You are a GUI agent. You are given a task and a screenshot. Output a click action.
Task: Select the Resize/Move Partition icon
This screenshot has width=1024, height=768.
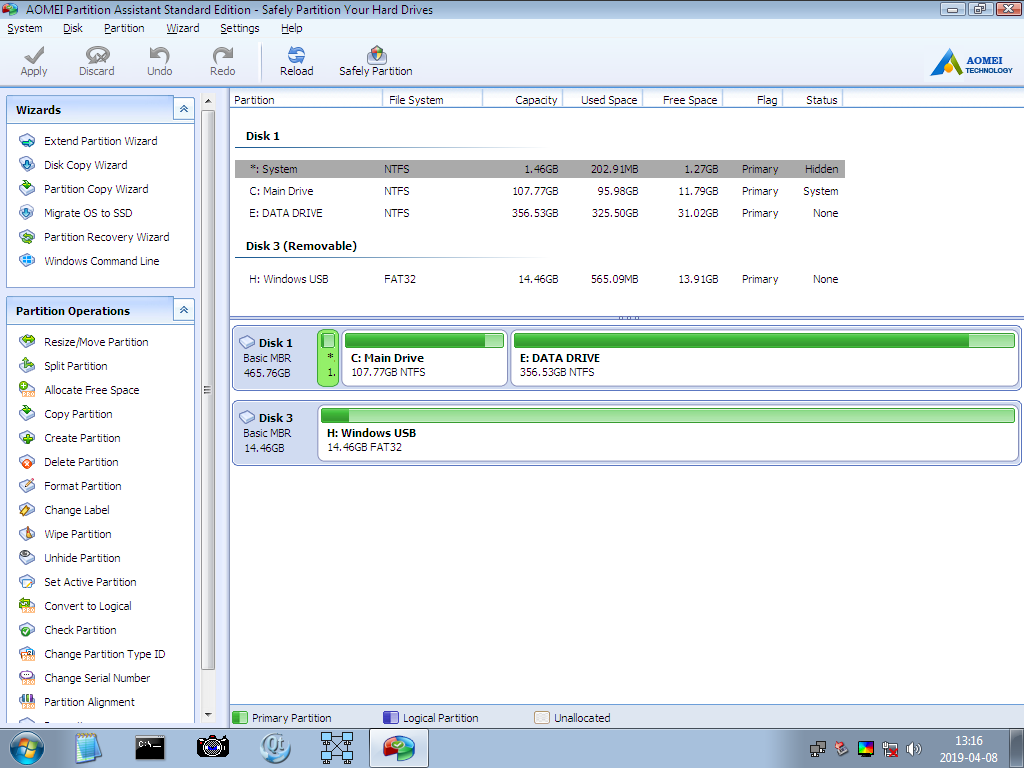pos(27,342)
